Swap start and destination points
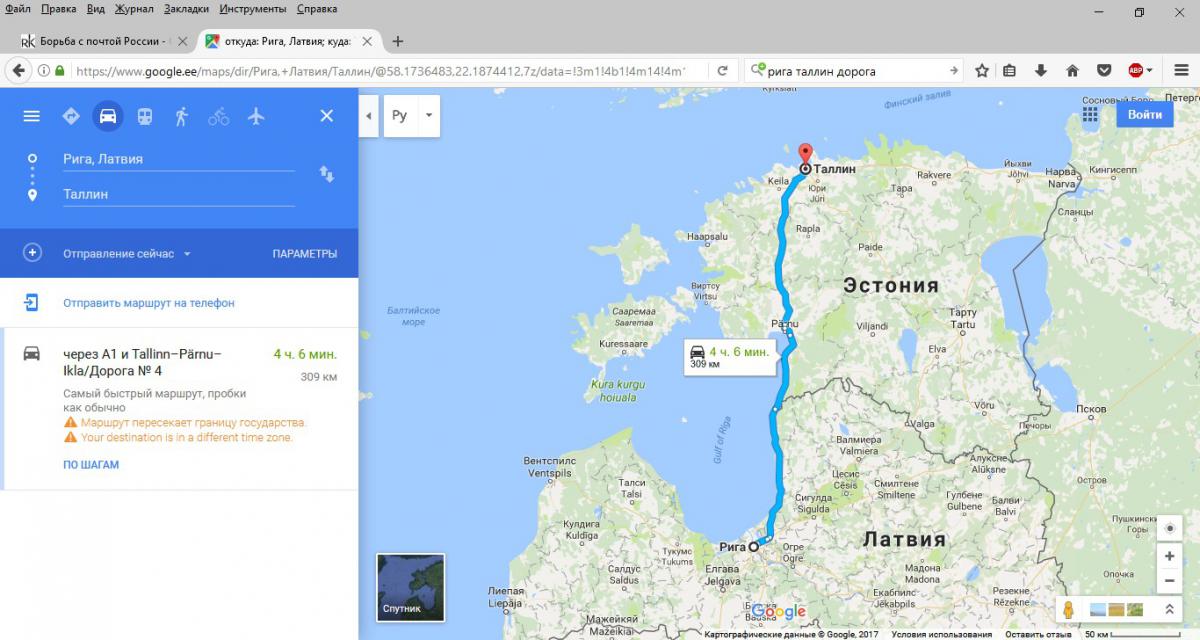1200x640 pixels. (326, 175)
